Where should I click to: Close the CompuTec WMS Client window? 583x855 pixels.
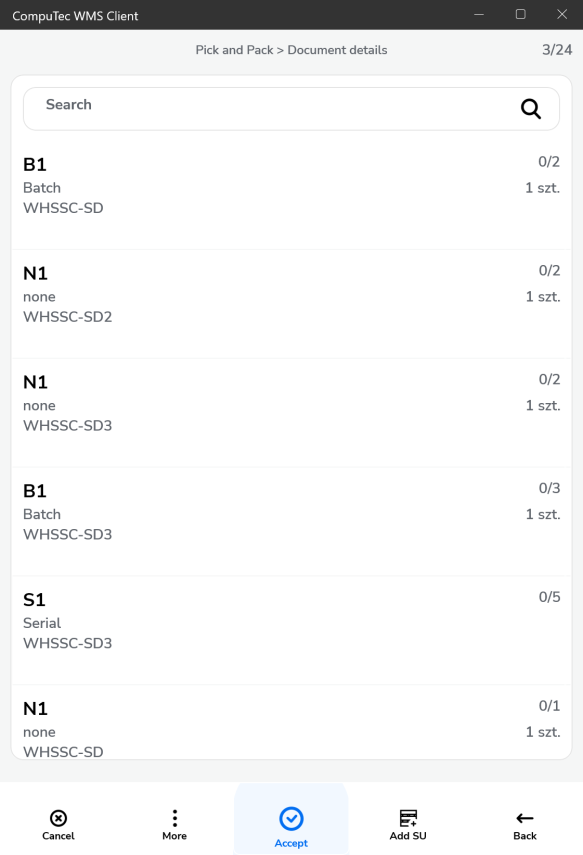point(562,15)
